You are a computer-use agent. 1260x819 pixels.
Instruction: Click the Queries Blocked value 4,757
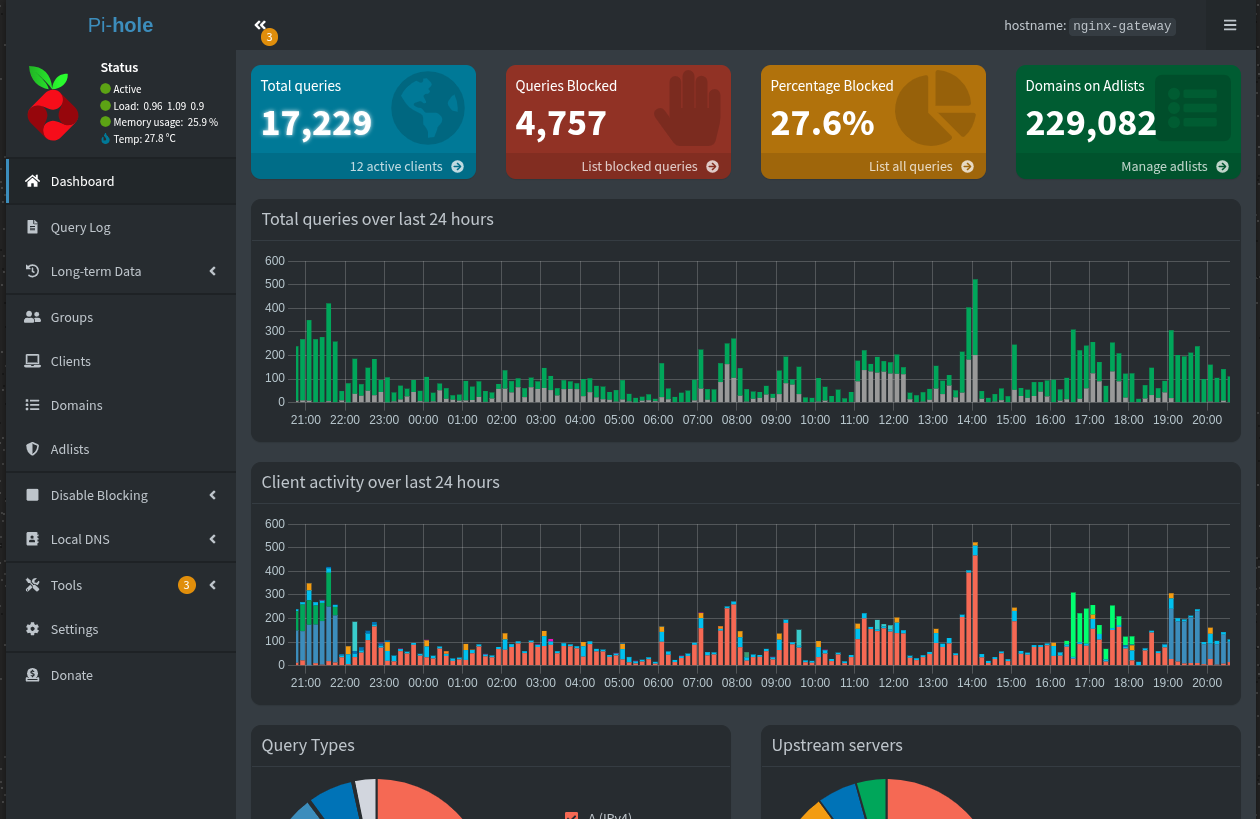coord(561,123)
